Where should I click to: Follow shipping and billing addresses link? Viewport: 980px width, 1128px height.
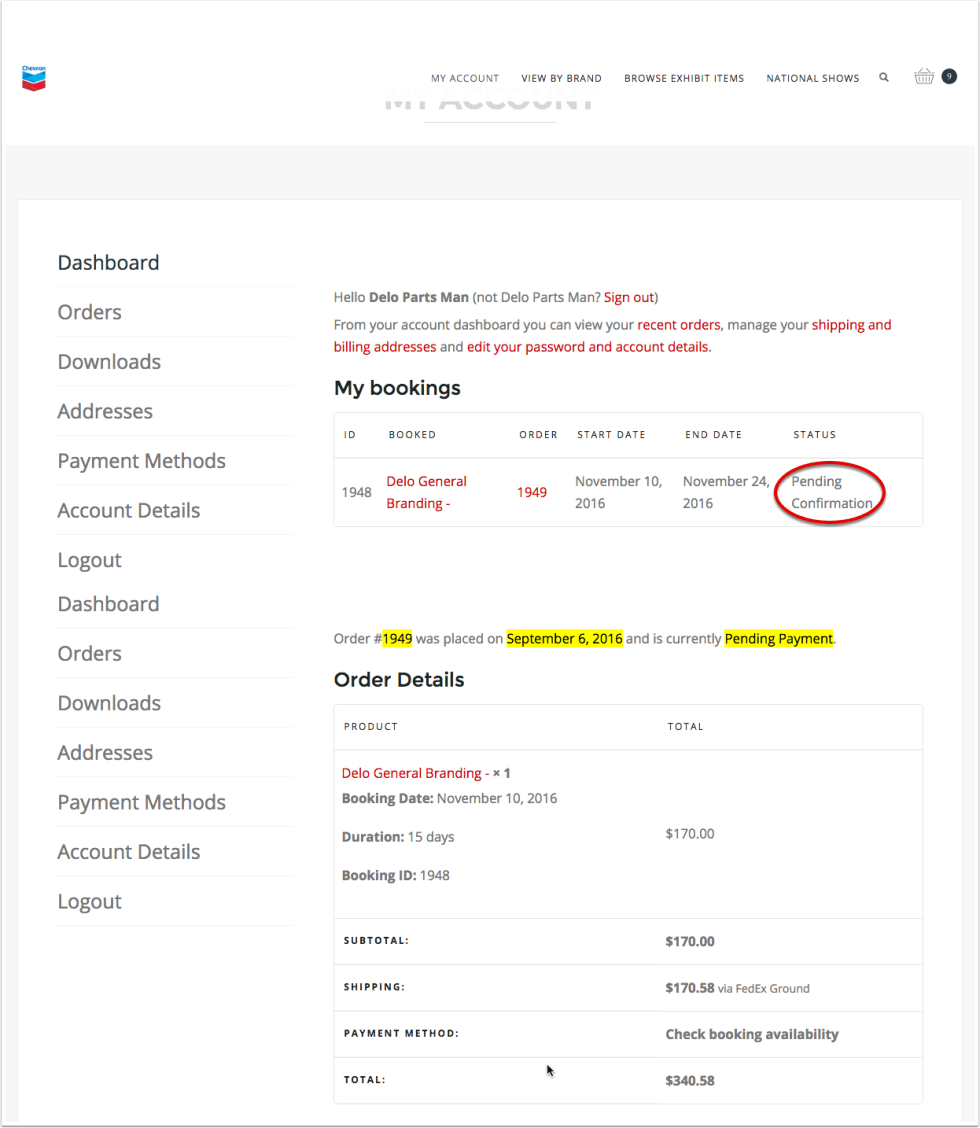(612, 336)
